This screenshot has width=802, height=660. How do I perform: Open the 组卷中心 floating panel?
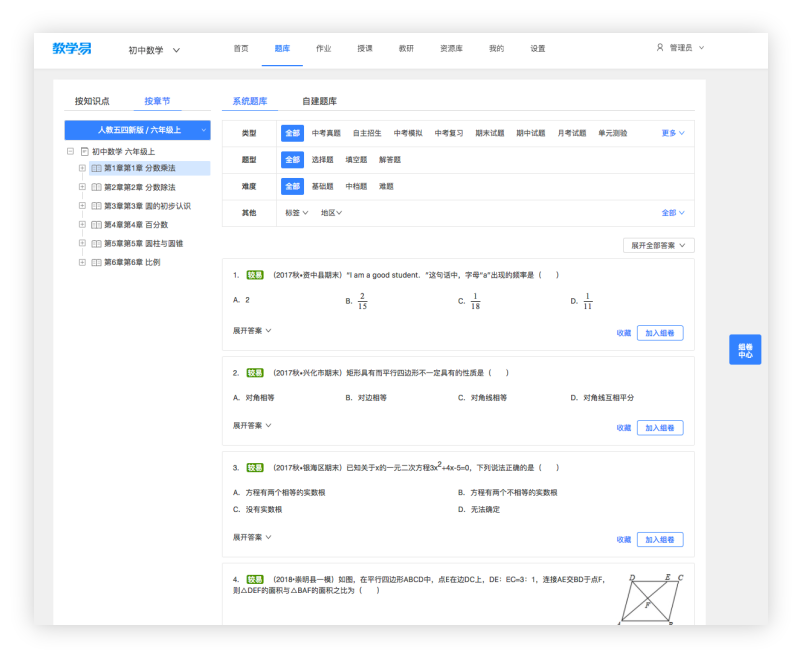pos(745,349)
